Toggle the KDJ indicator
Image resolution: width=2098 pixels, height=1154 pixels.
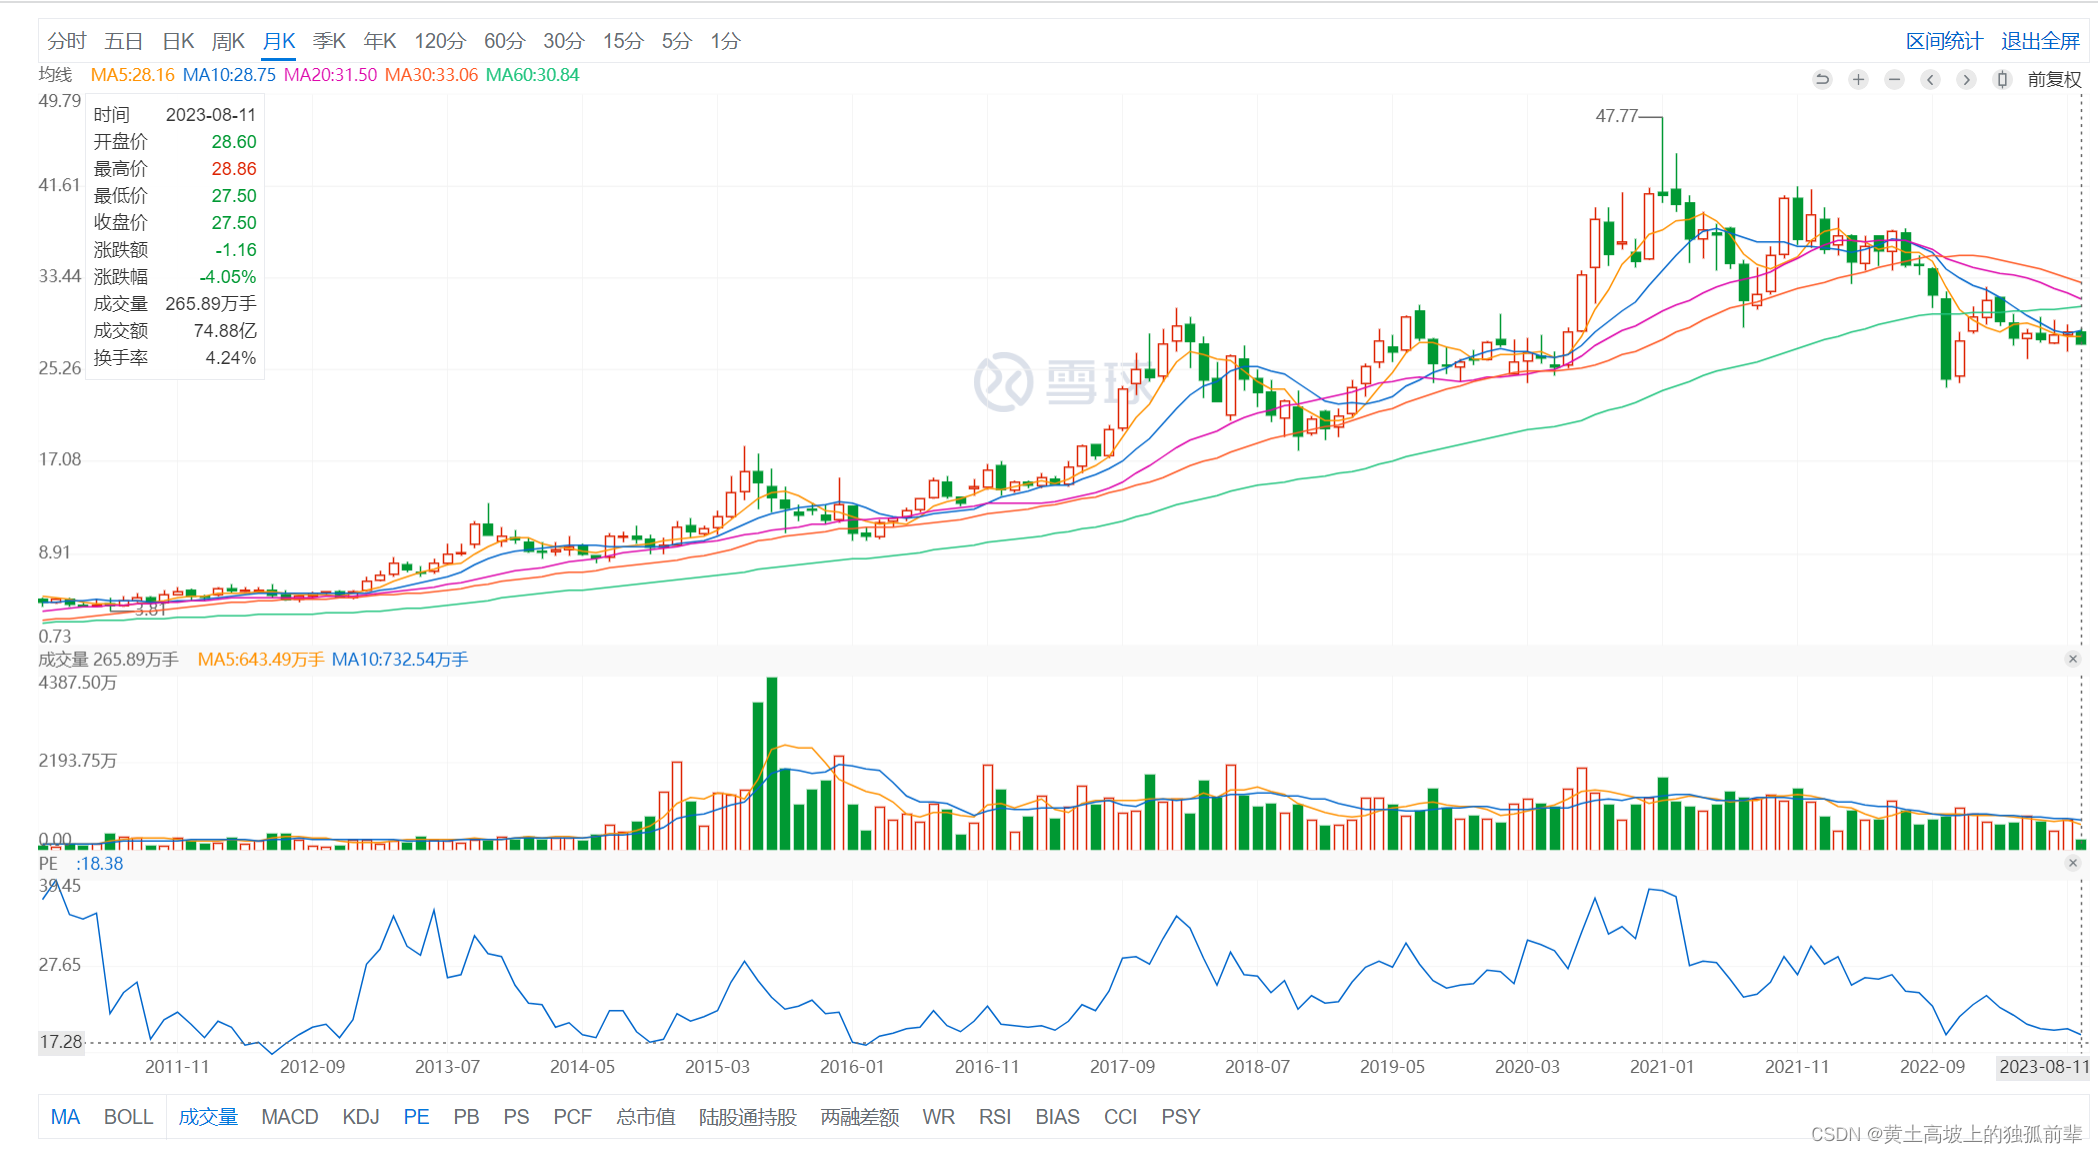(360, 1117)
